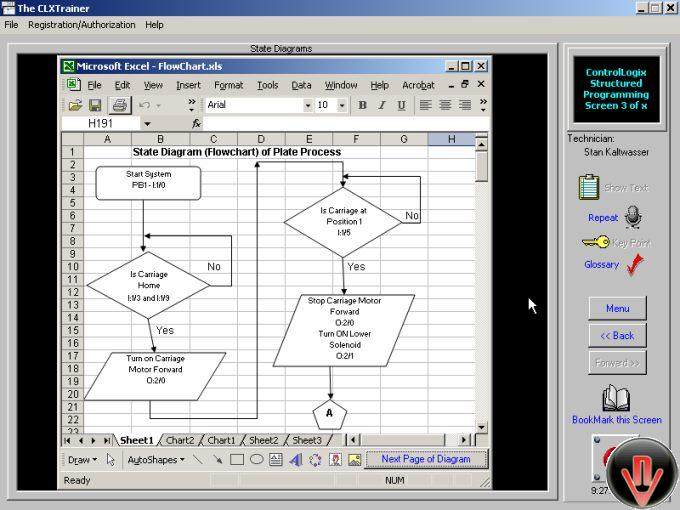This screenshot has height=510, width=680.
Task: Center cell text alignment
Action: tap(445, 105)
